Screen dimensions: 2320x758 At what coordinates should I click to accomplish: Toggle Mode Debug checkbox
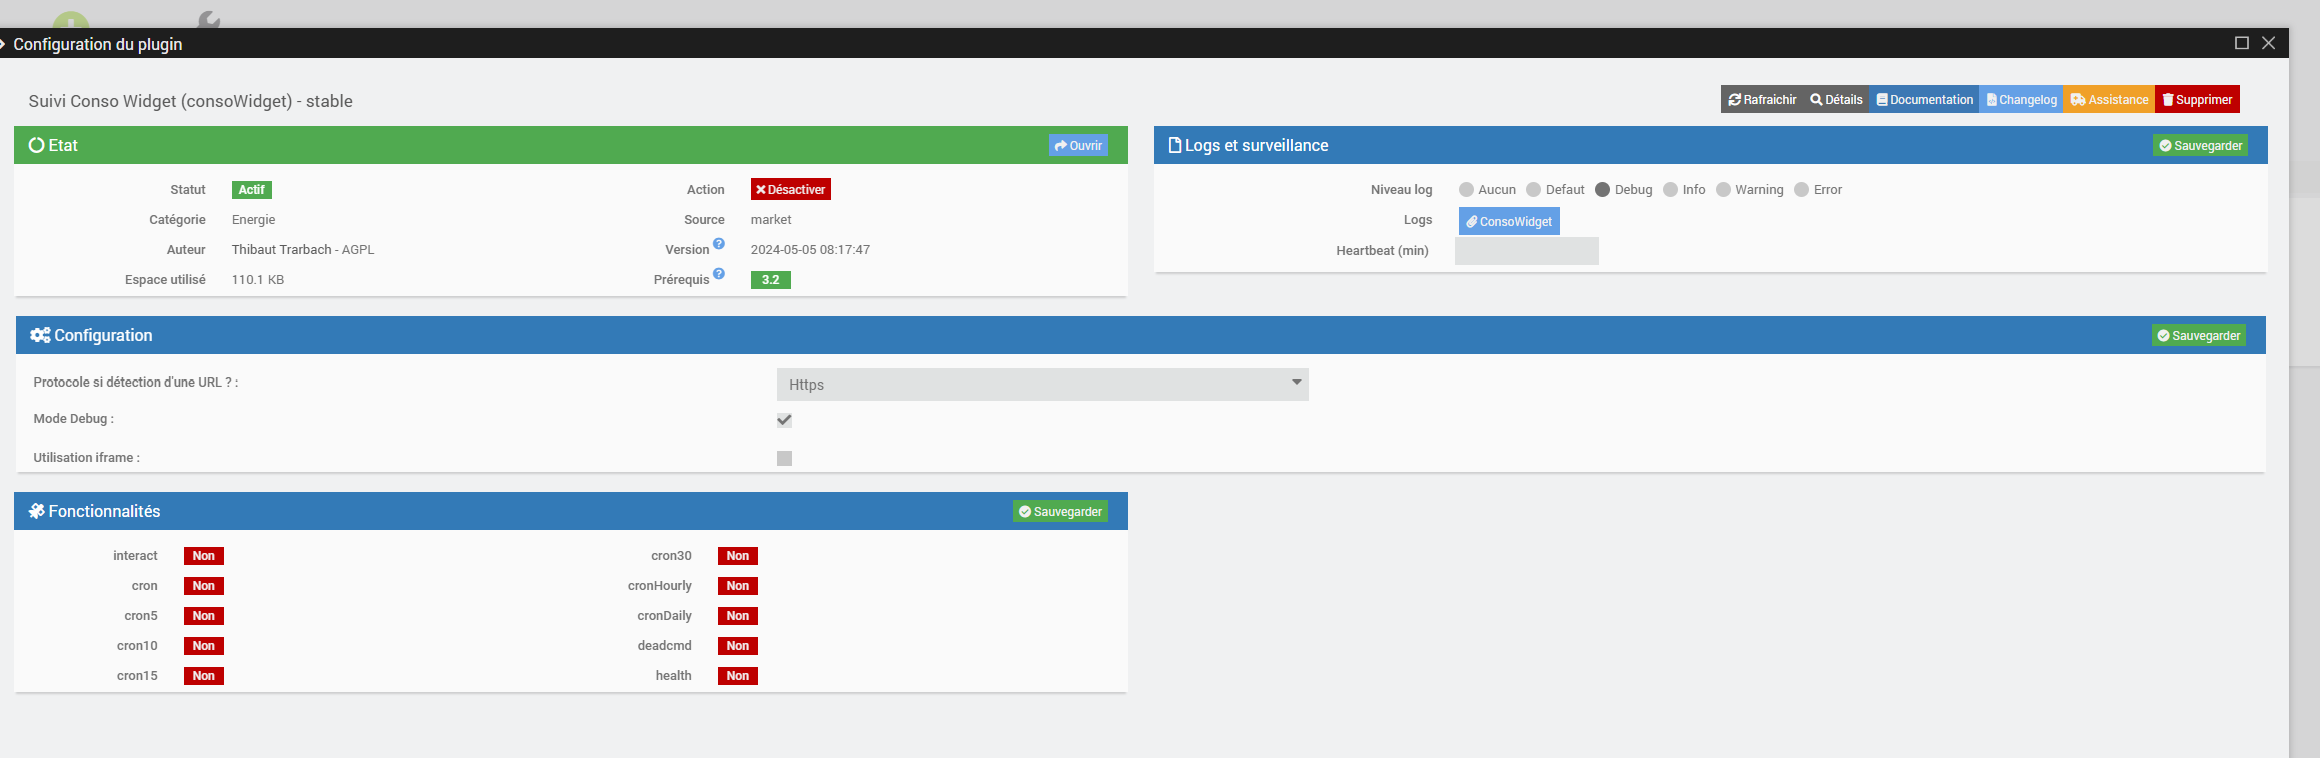point(784,420)
